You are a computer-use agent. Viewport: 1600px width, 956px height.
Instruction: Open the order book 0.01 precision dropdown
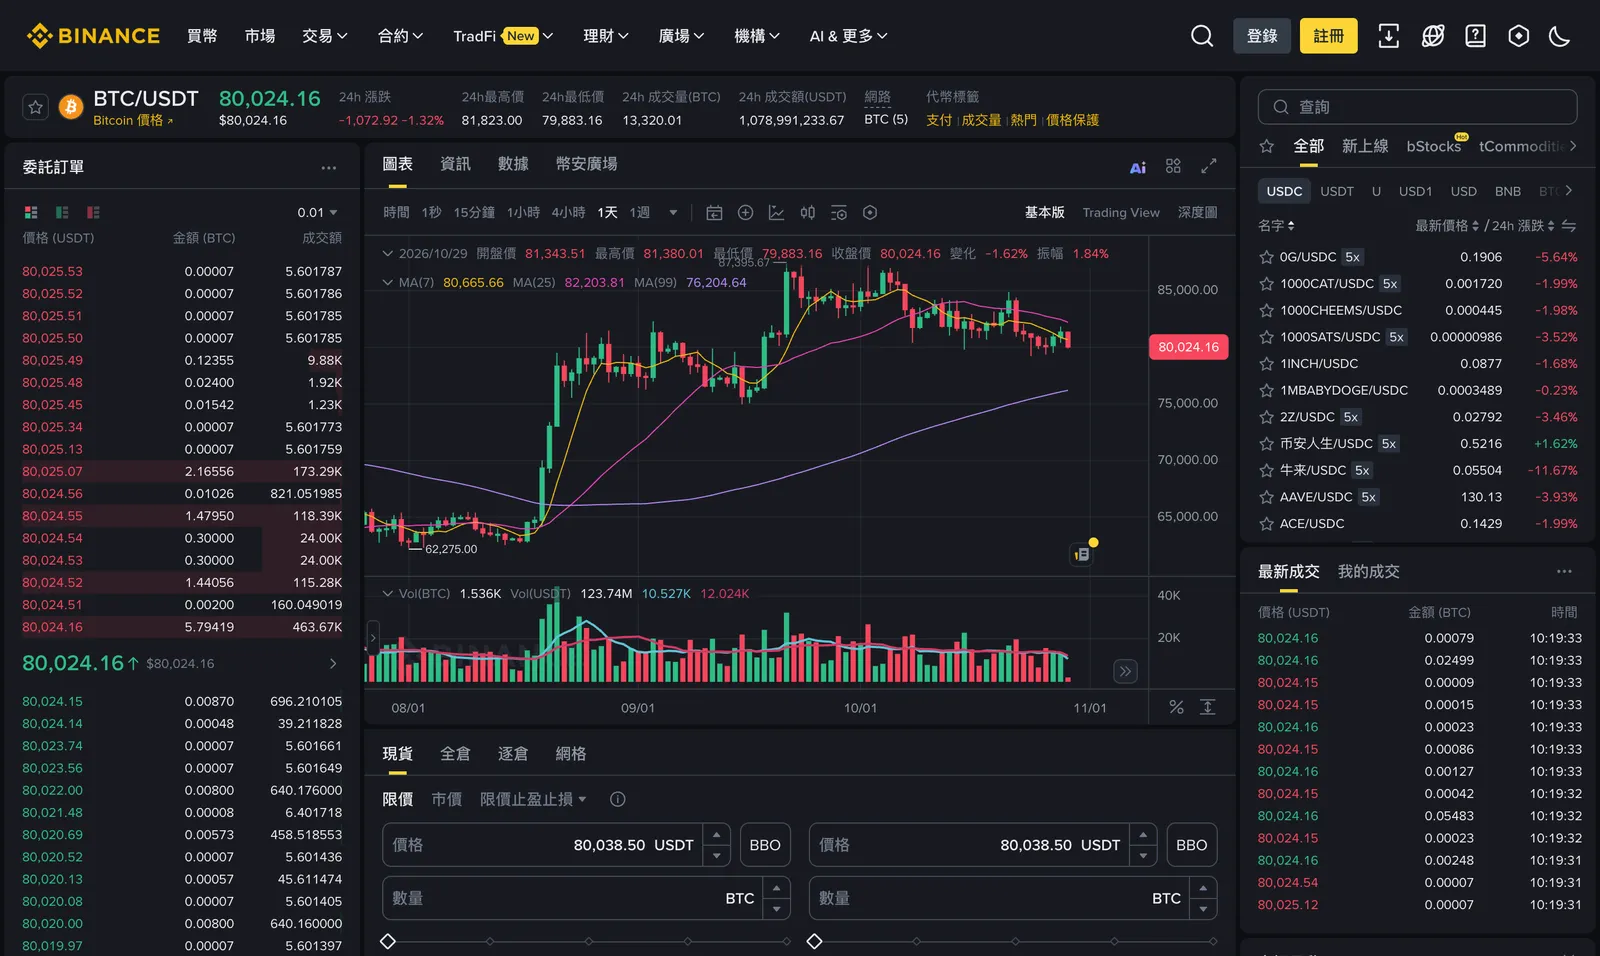(x=318, y=213)
